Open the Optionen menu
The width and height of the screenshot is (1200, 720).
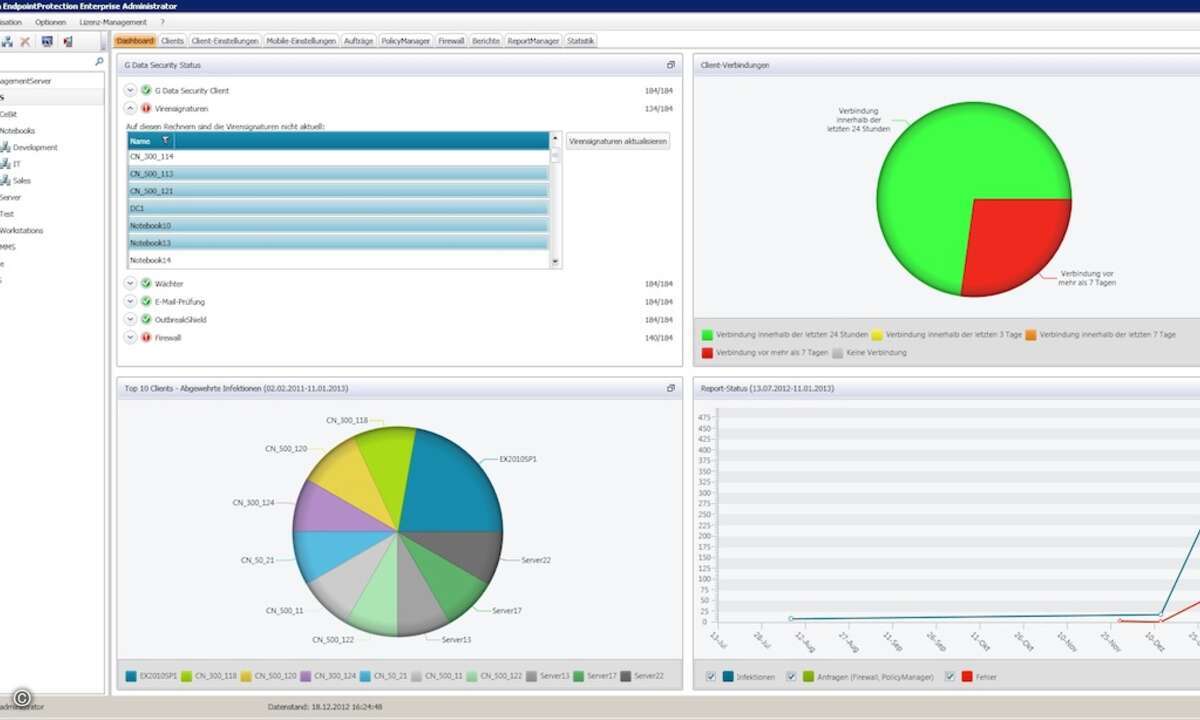pos(51,22)
